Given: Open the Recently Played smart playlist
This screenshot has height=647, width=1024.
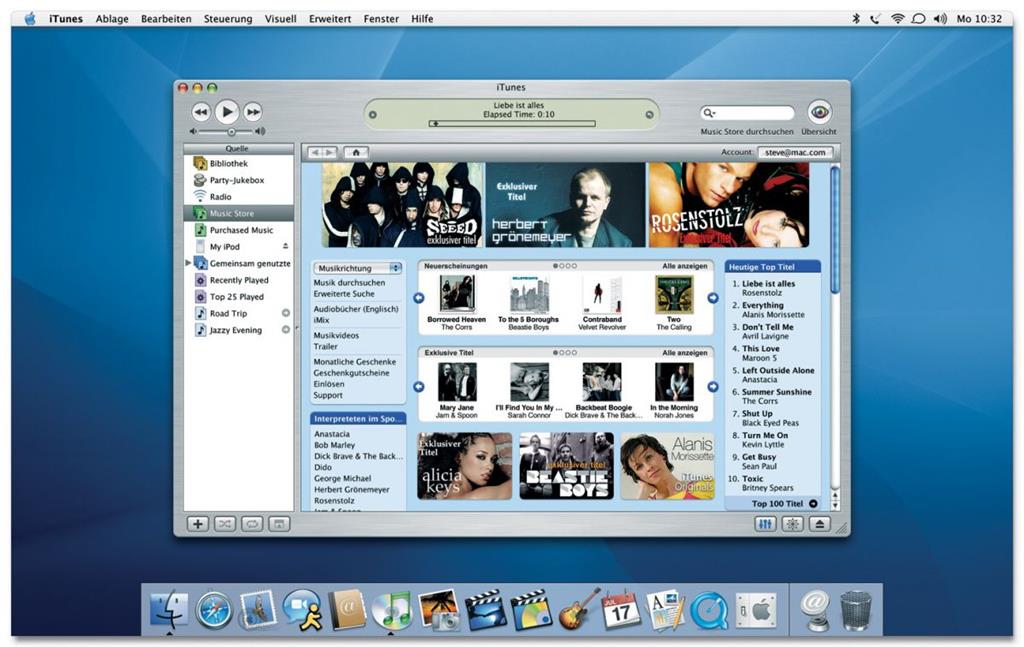Looking at the screenshot, I should 238,280.
